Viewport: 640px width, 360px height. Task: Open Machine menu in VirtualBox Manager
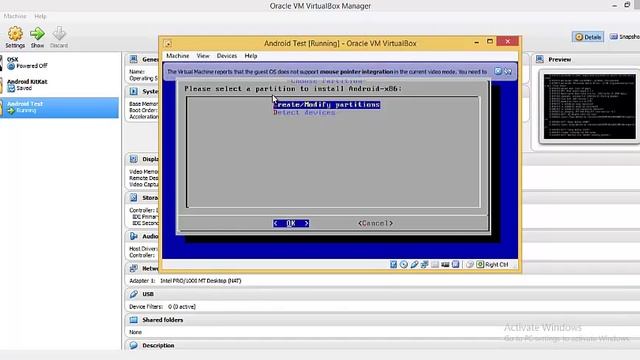(15, 16)
